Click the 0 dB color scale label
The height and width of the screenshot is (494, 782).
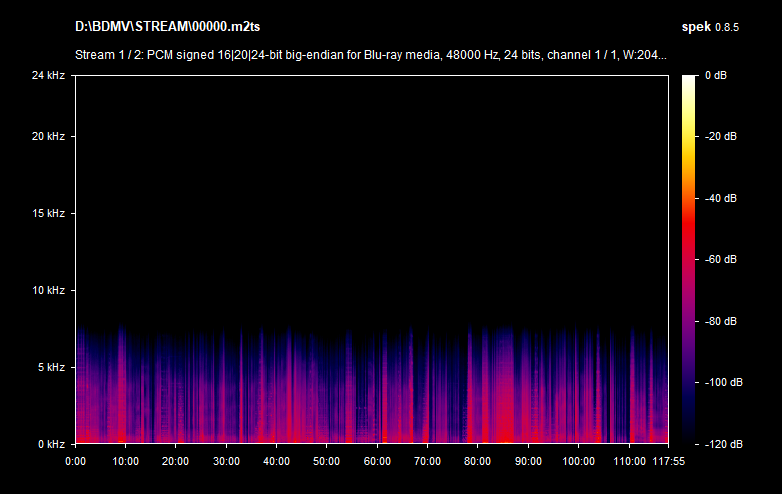click(x=715, y=75)
